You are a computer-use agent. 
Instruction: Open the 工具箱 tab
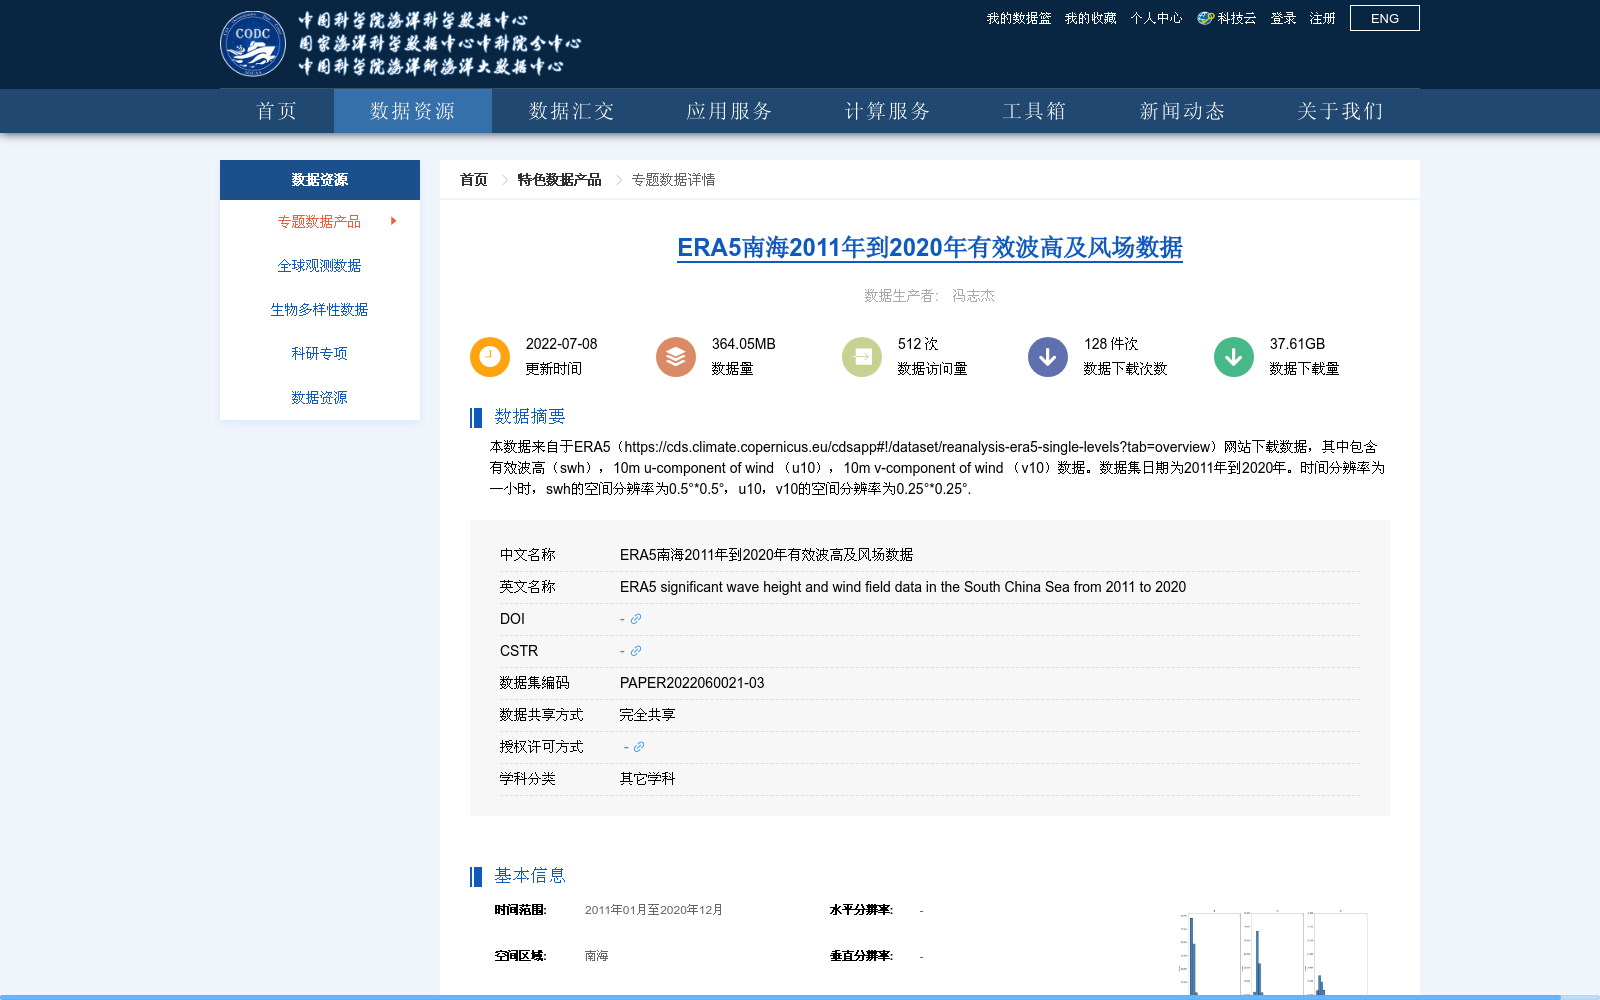pos(1035,111)
